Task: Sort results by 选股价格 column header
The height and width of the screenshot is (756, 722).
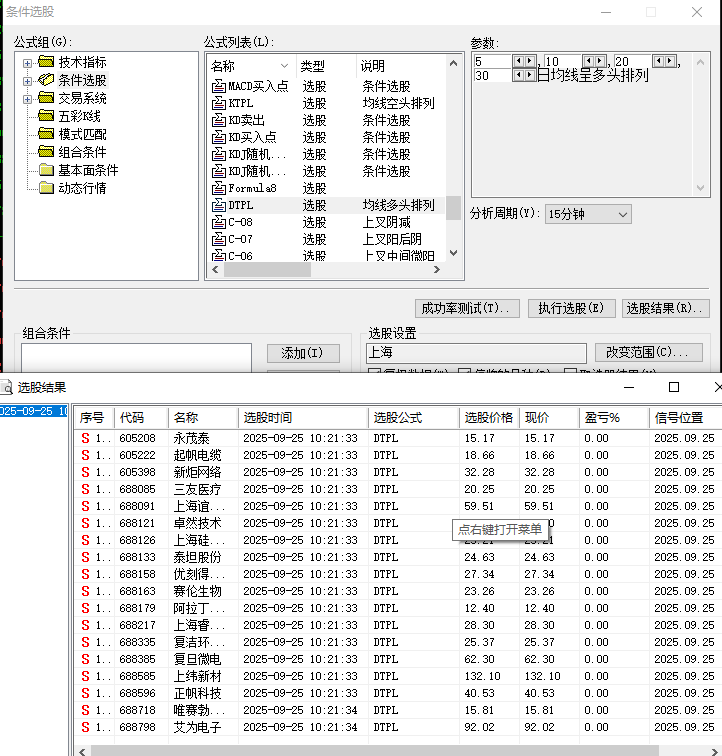Action: (488, 417)
